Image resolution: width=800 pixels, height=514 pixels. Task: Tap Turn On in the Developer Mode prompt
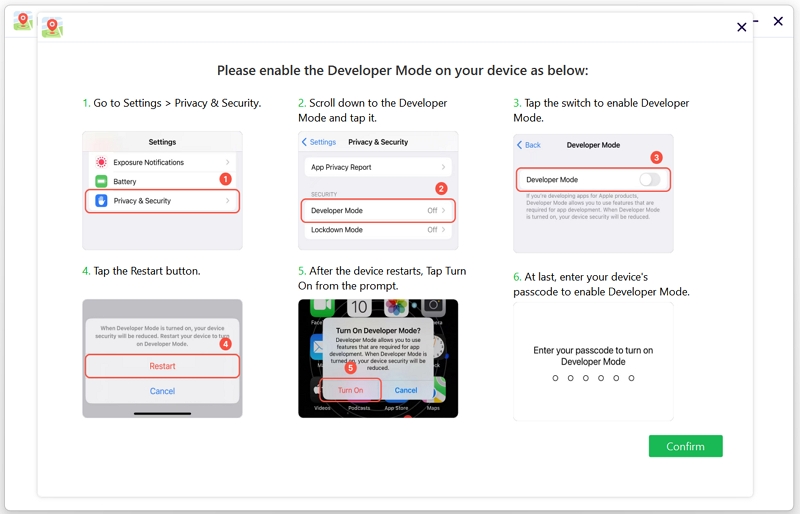click(x=350, y=390)
